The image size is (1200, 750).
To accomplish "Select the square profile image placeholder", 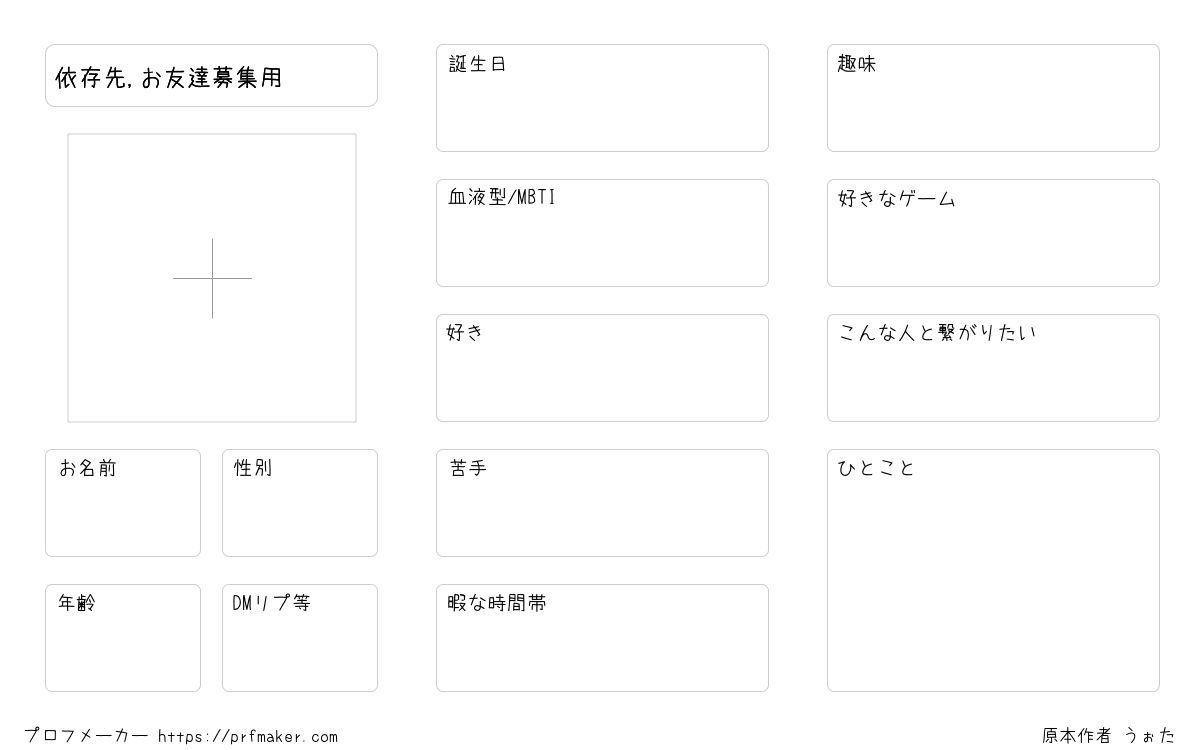I will [x=212, y=278].
